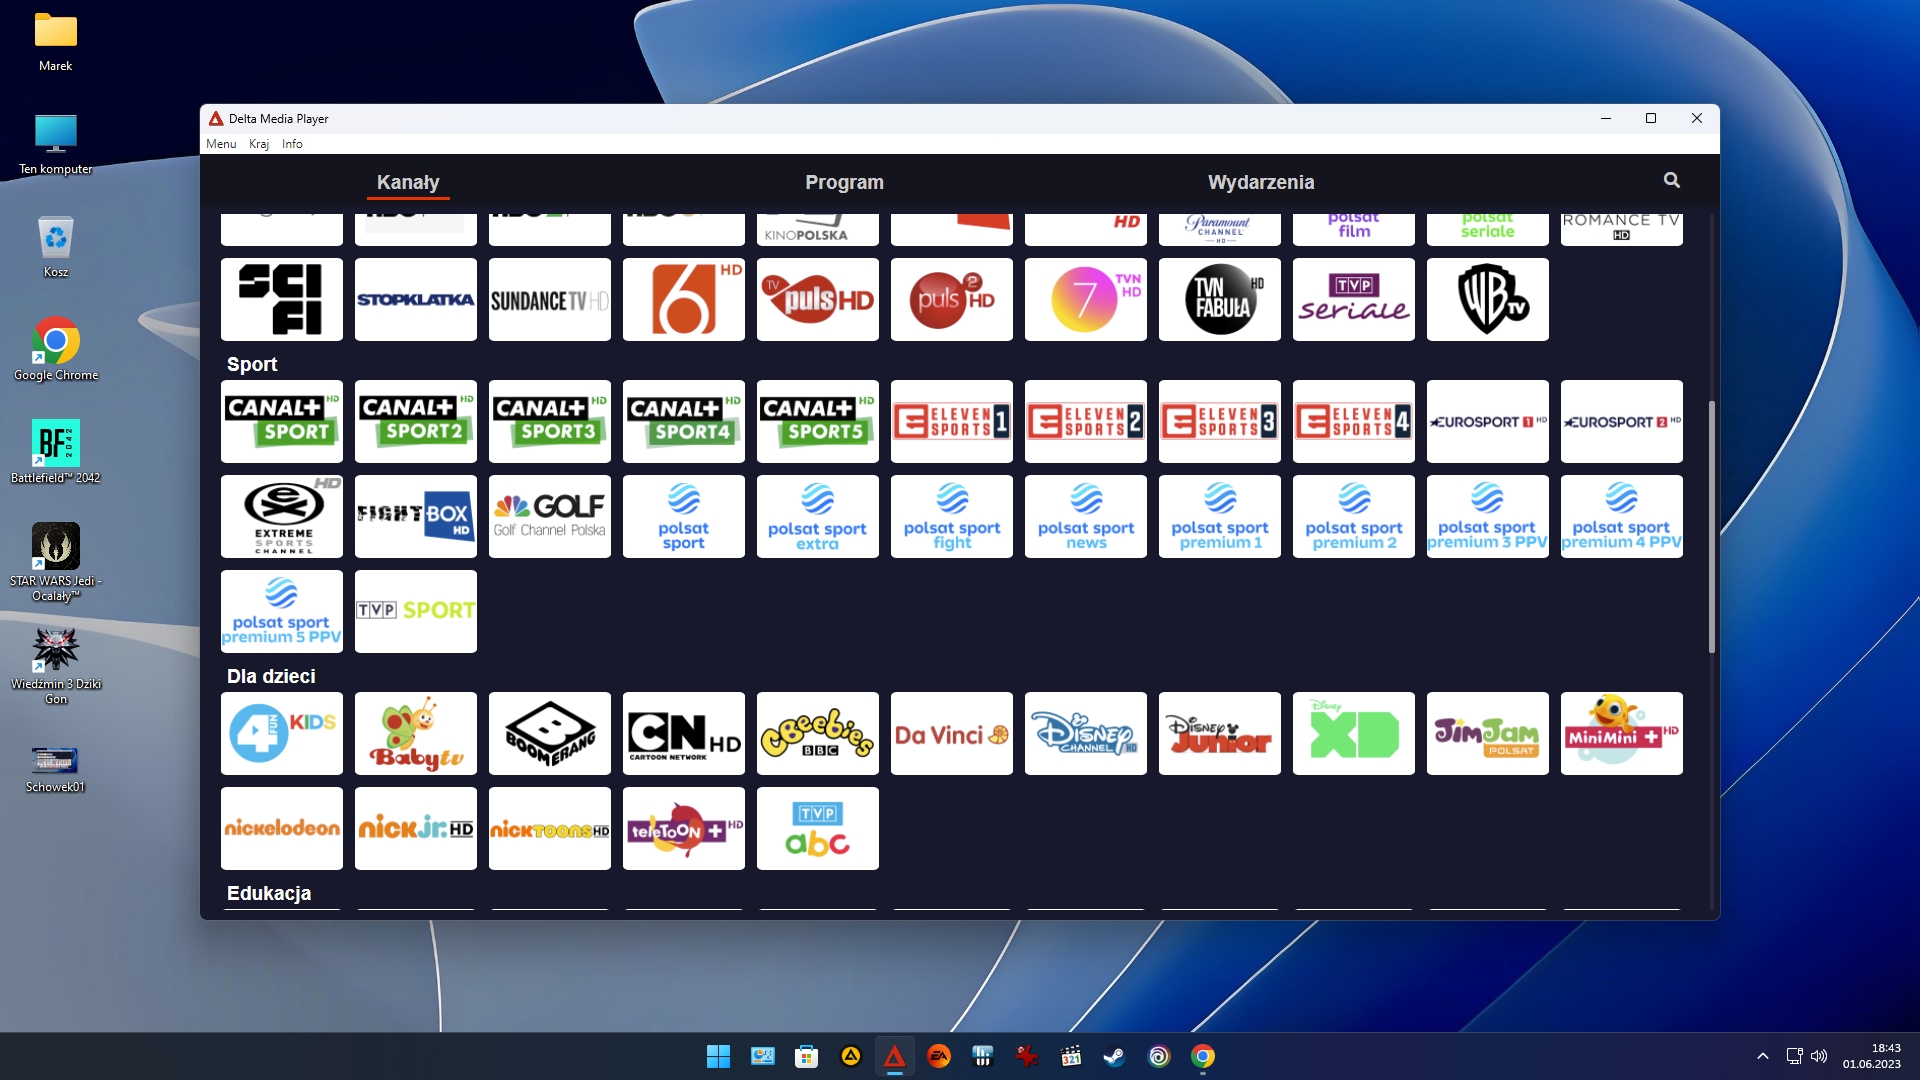Image resolution: width=1920 pixels, height=1080 pixels.
Task: Select the Puls 2 HD channel
Action: click(x=952, y=300)
